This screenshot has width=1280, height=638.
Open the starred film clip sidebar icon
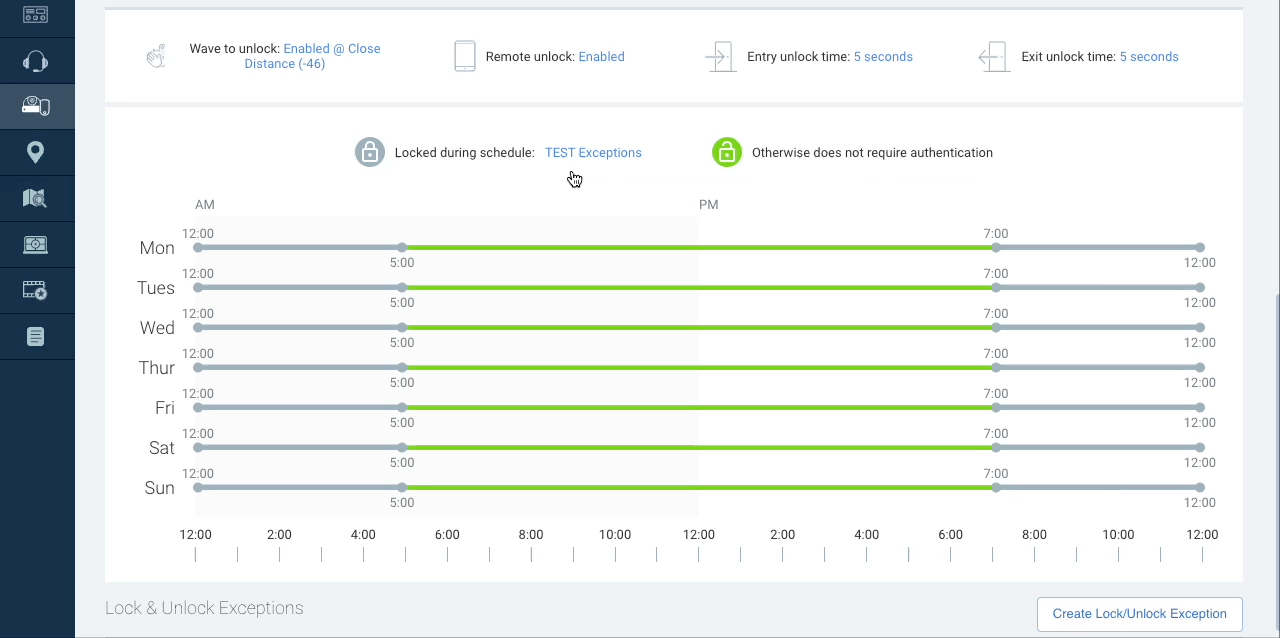click(x=36, y=290)
